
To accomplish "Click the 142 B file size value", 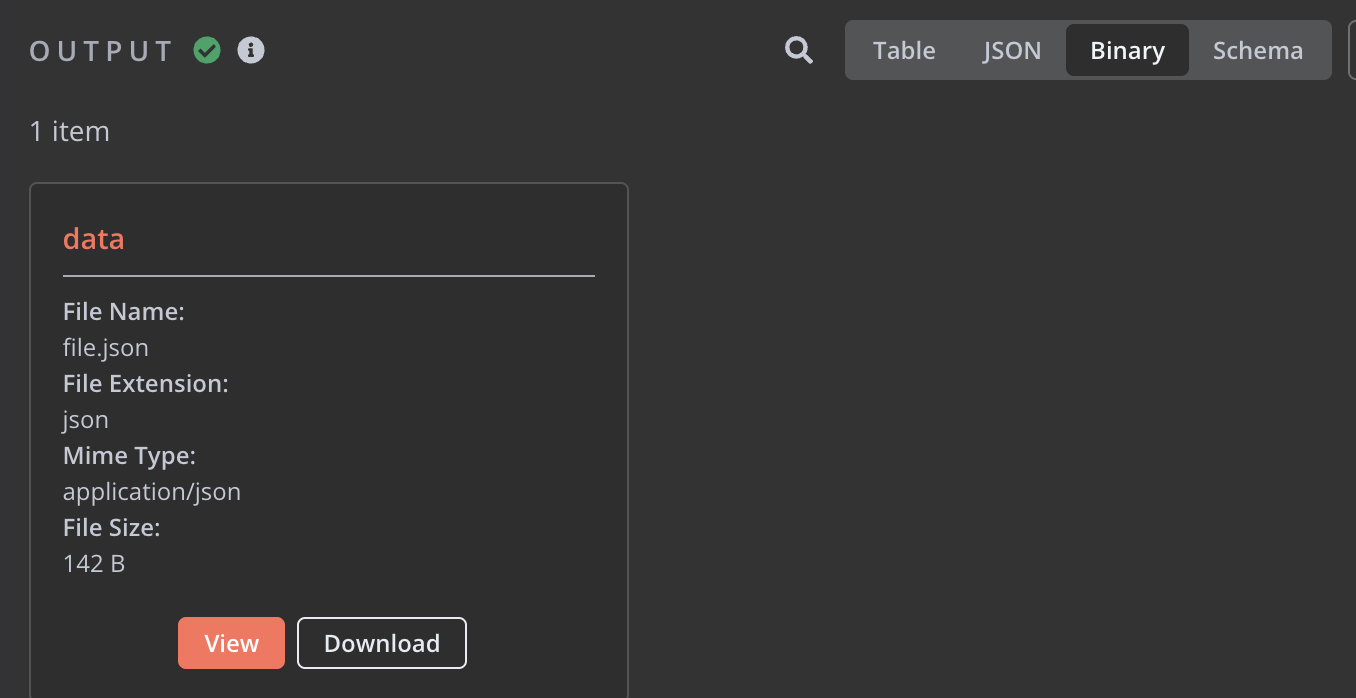I will pos(94,564).
